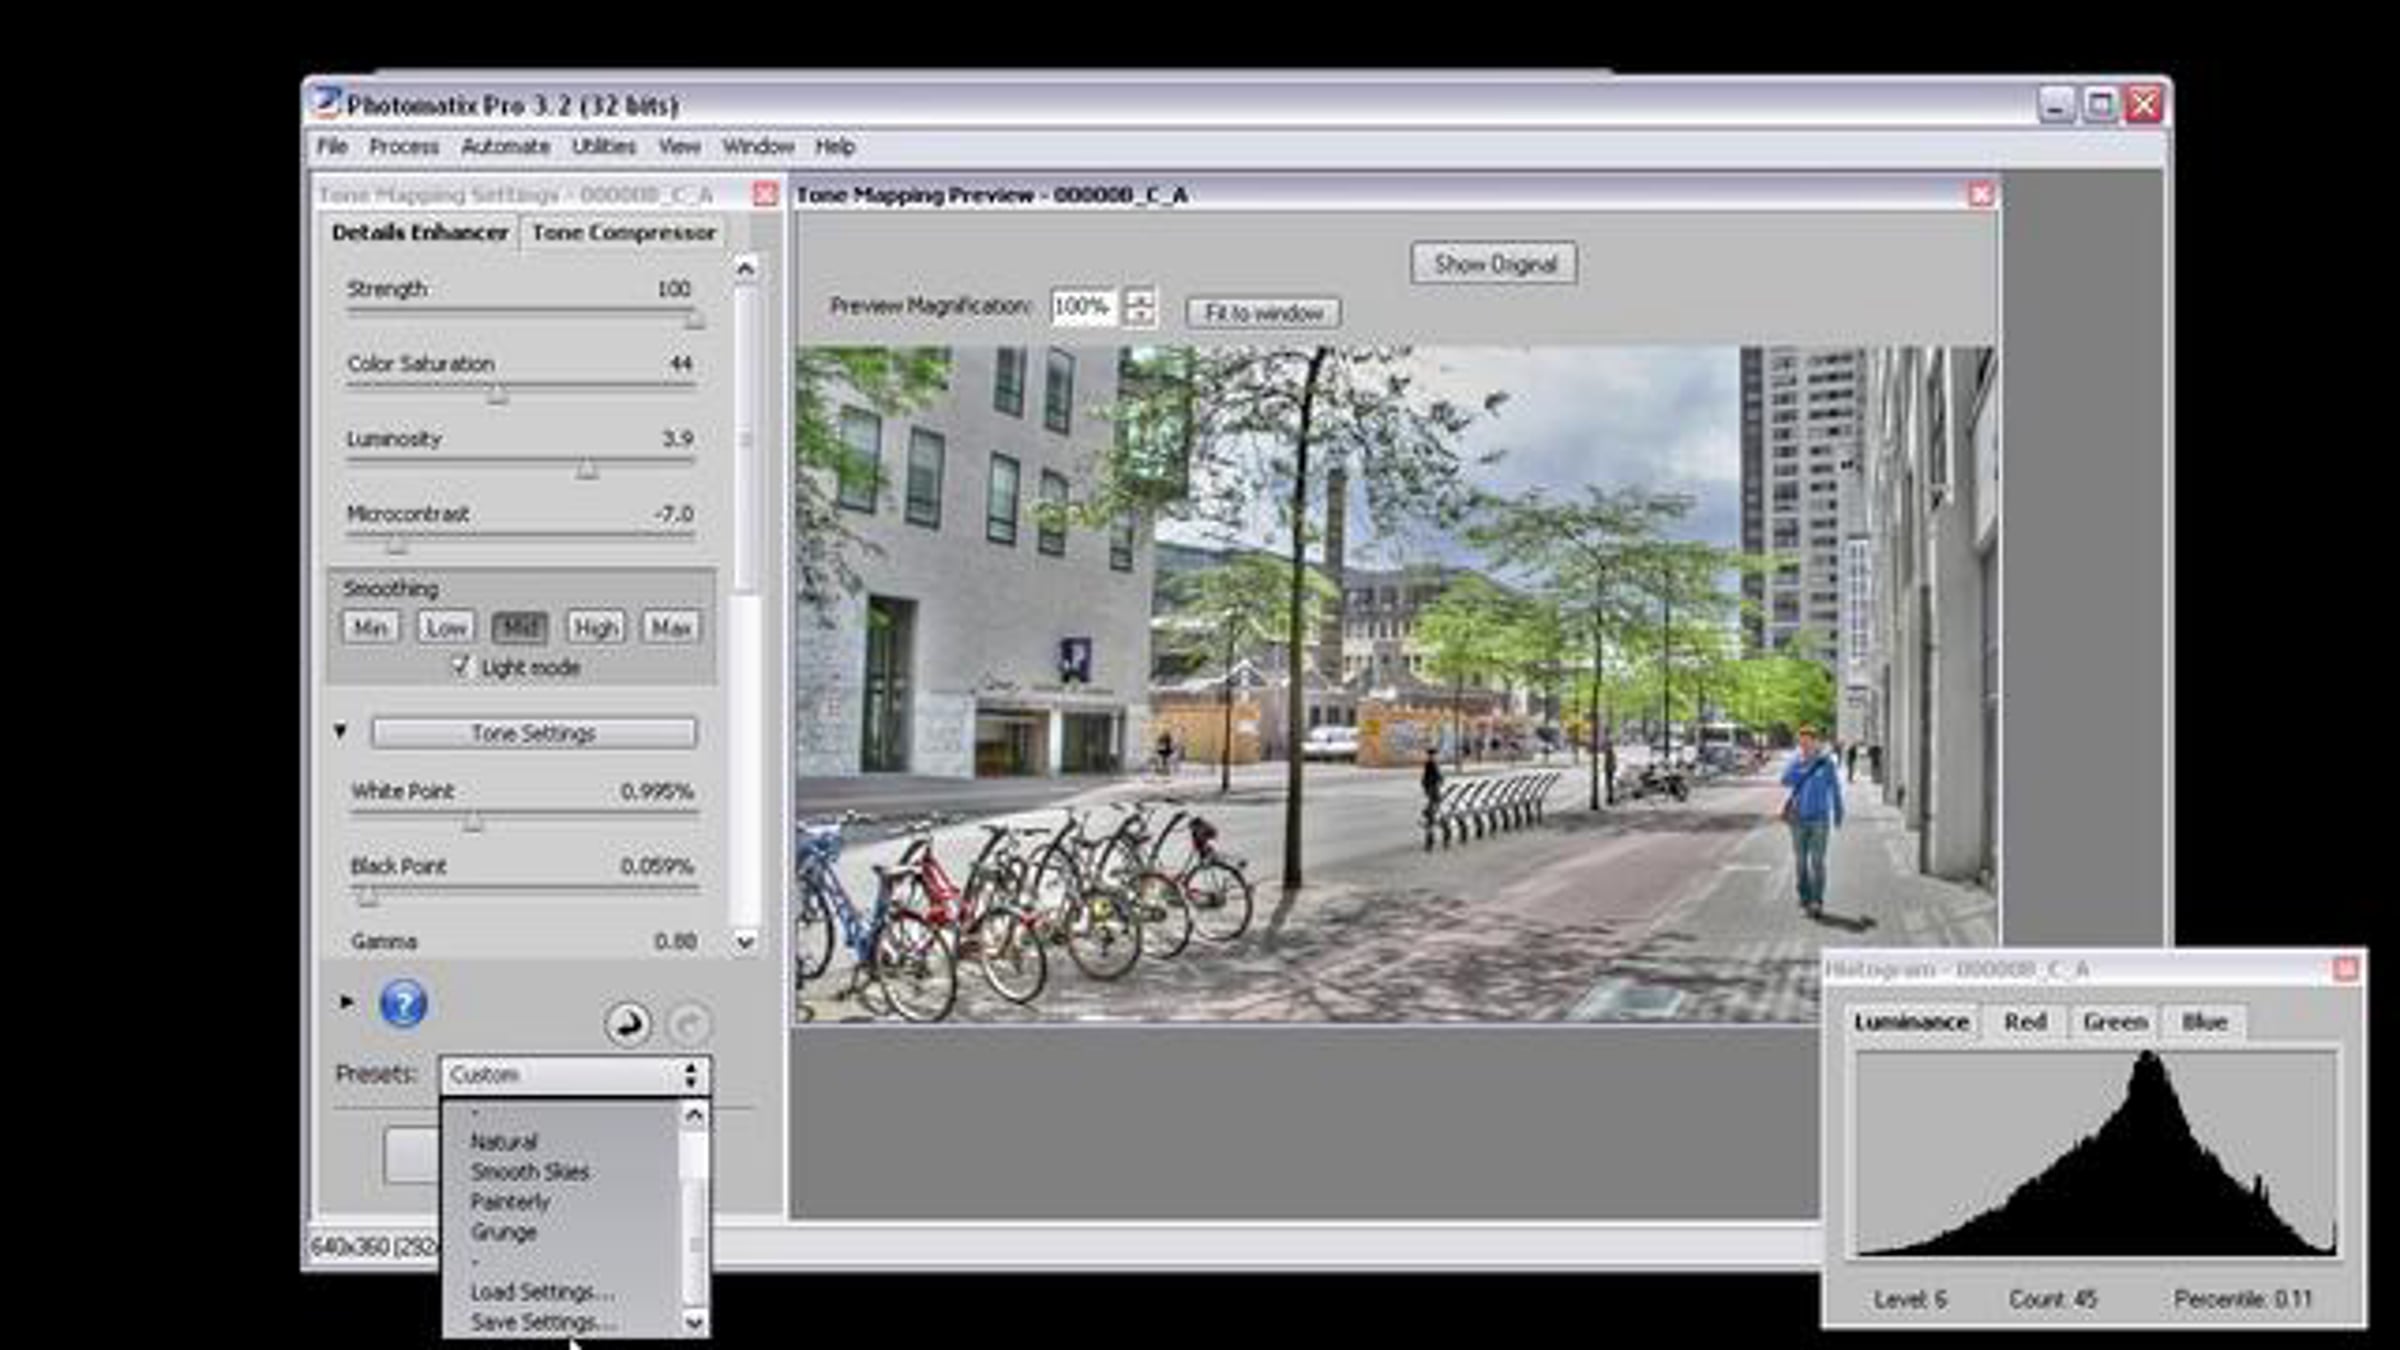Expand the section arrow beside help icon

coord(346,1001)
